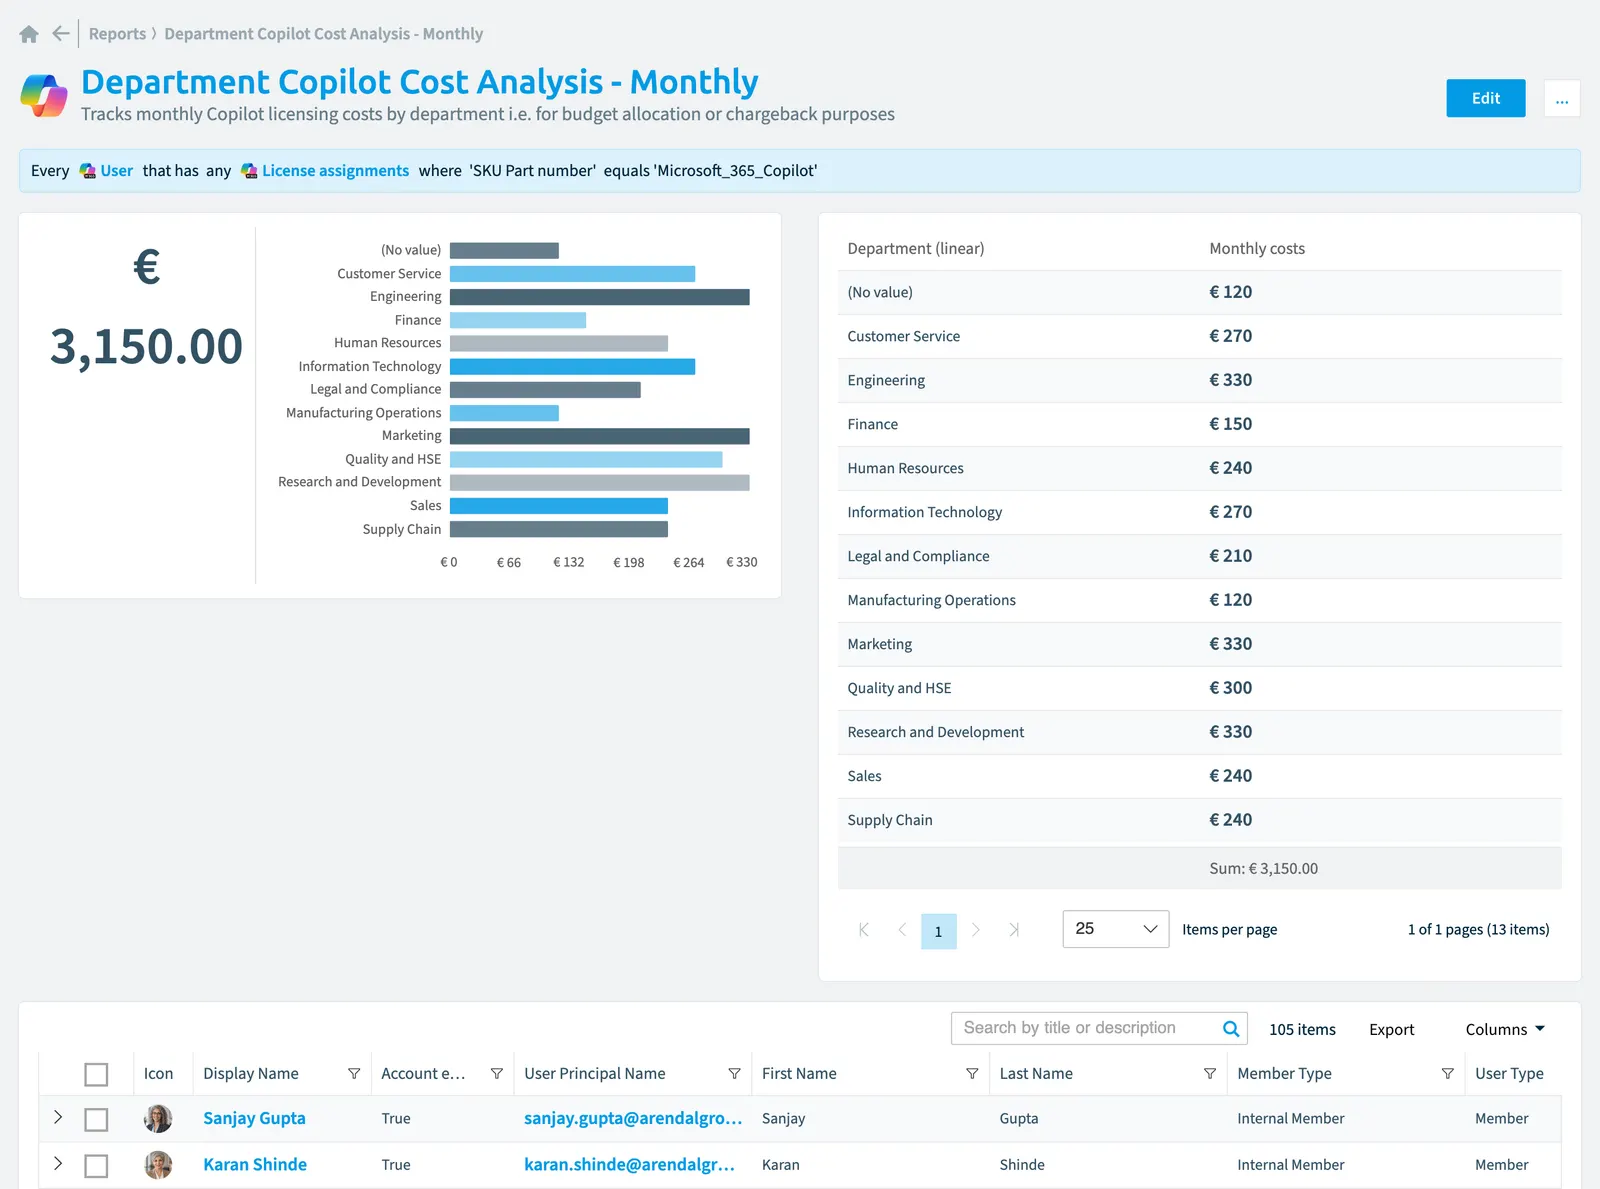Open the Sanjay Gupta display name link
This screenshot has width=1600, height=1189.
click(x=254, y=1118)
